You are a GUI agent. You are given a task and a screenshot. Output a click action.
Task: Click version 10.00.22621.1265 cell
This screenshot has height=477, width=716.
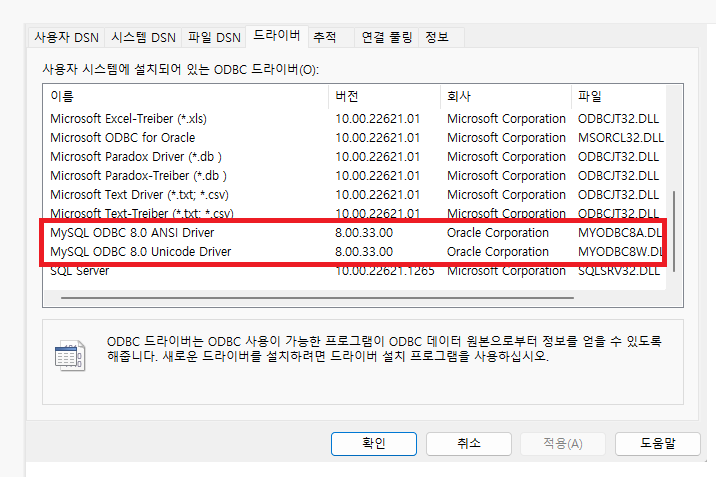[x=384, y=271]
